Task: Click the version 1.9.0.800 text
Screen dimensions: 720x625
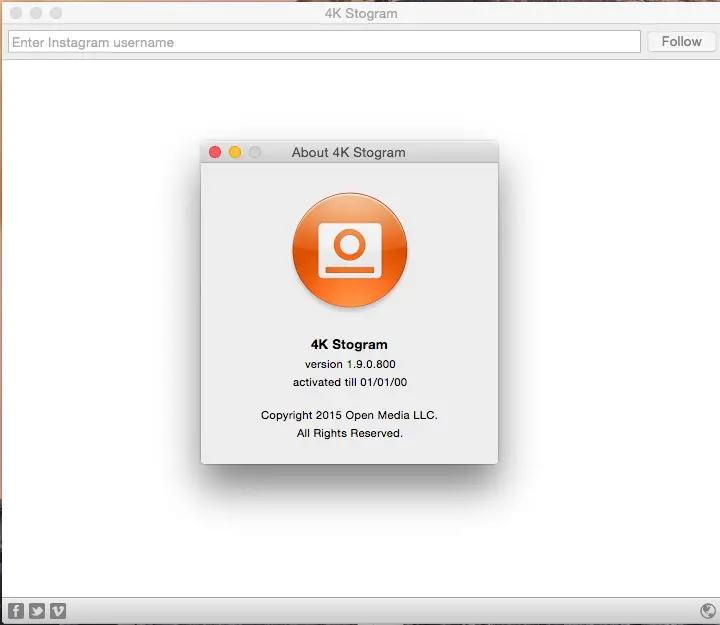Action: [350, 364]
